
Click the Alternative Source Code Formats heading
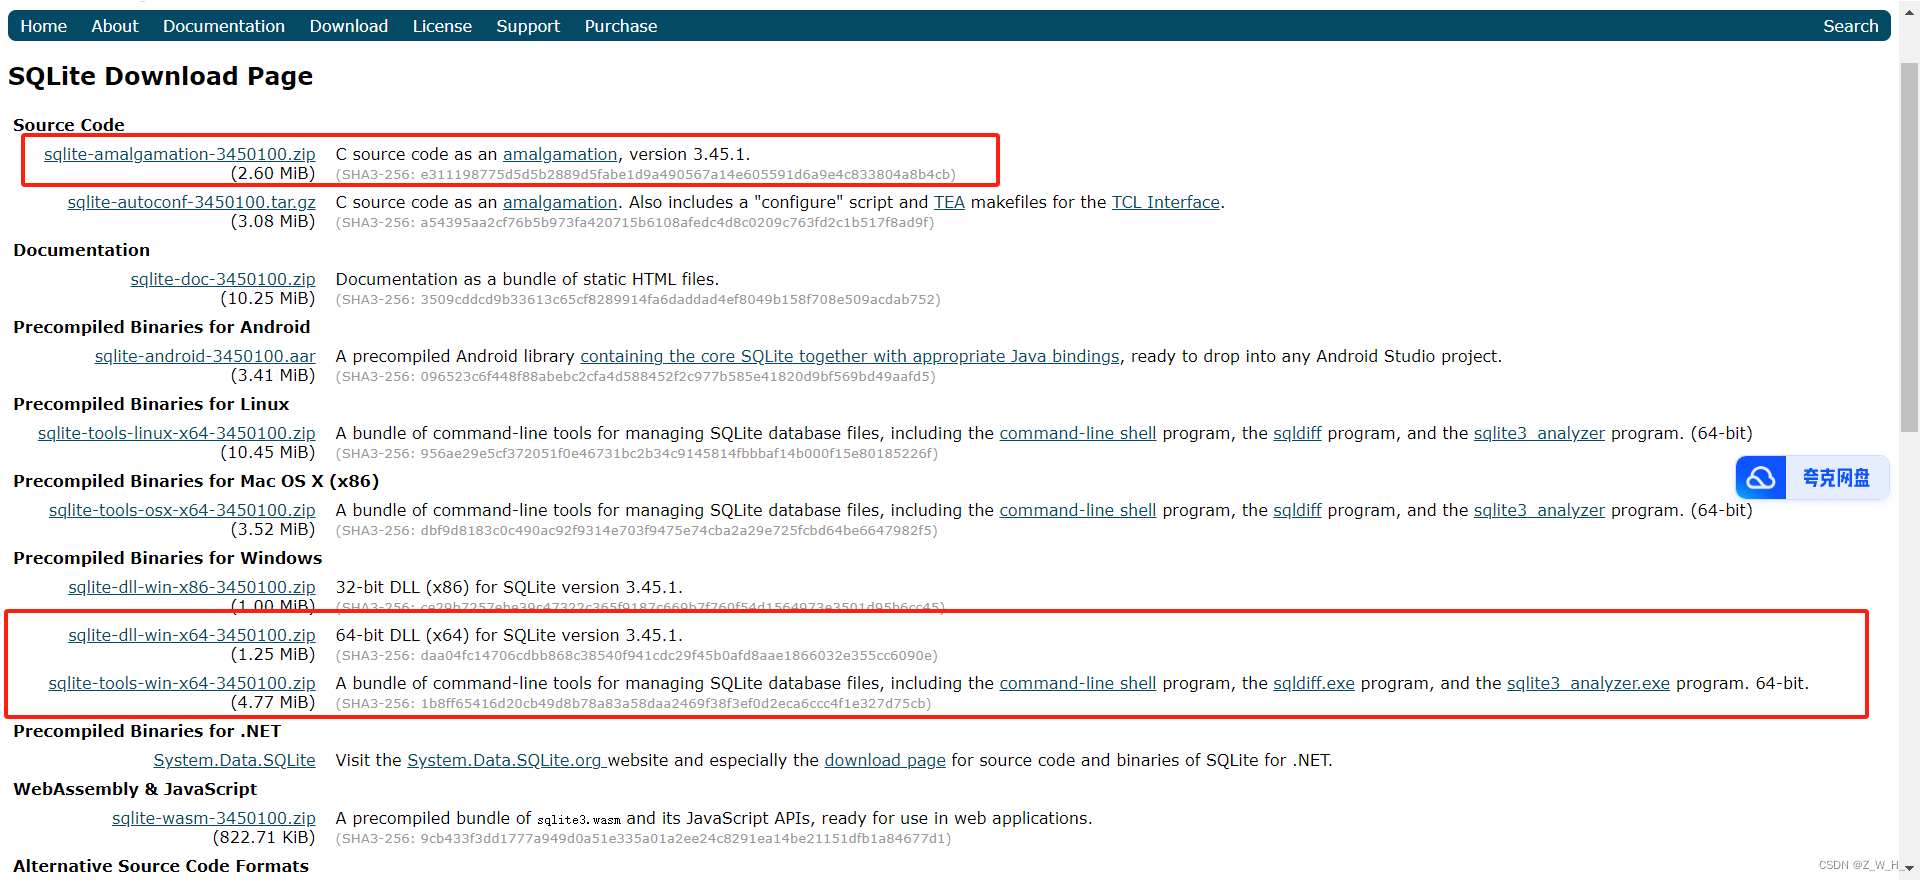pyautogui.click(x=161, y=866)
